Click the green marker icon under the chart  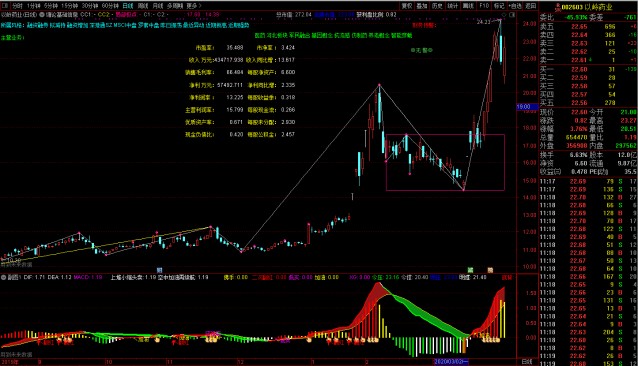(470, 270)
